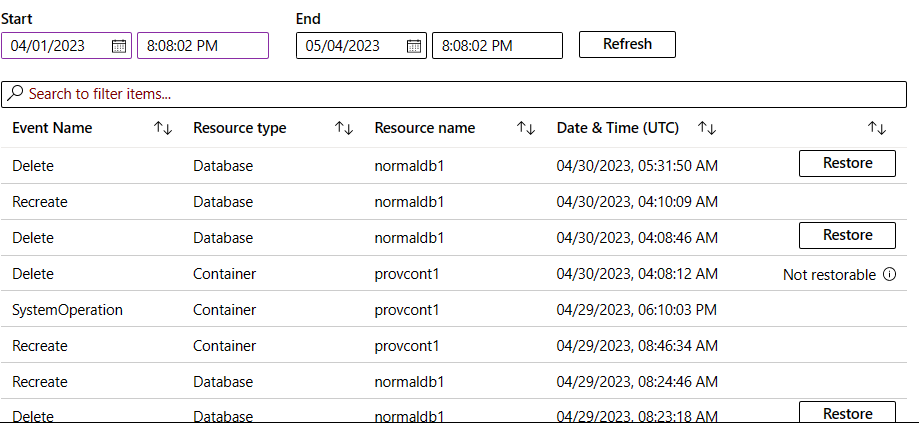Image resolution: width=919 pixels, height=424 pixels.
Task: Sort the last column using its arrows
Action: tap(877, 128)
